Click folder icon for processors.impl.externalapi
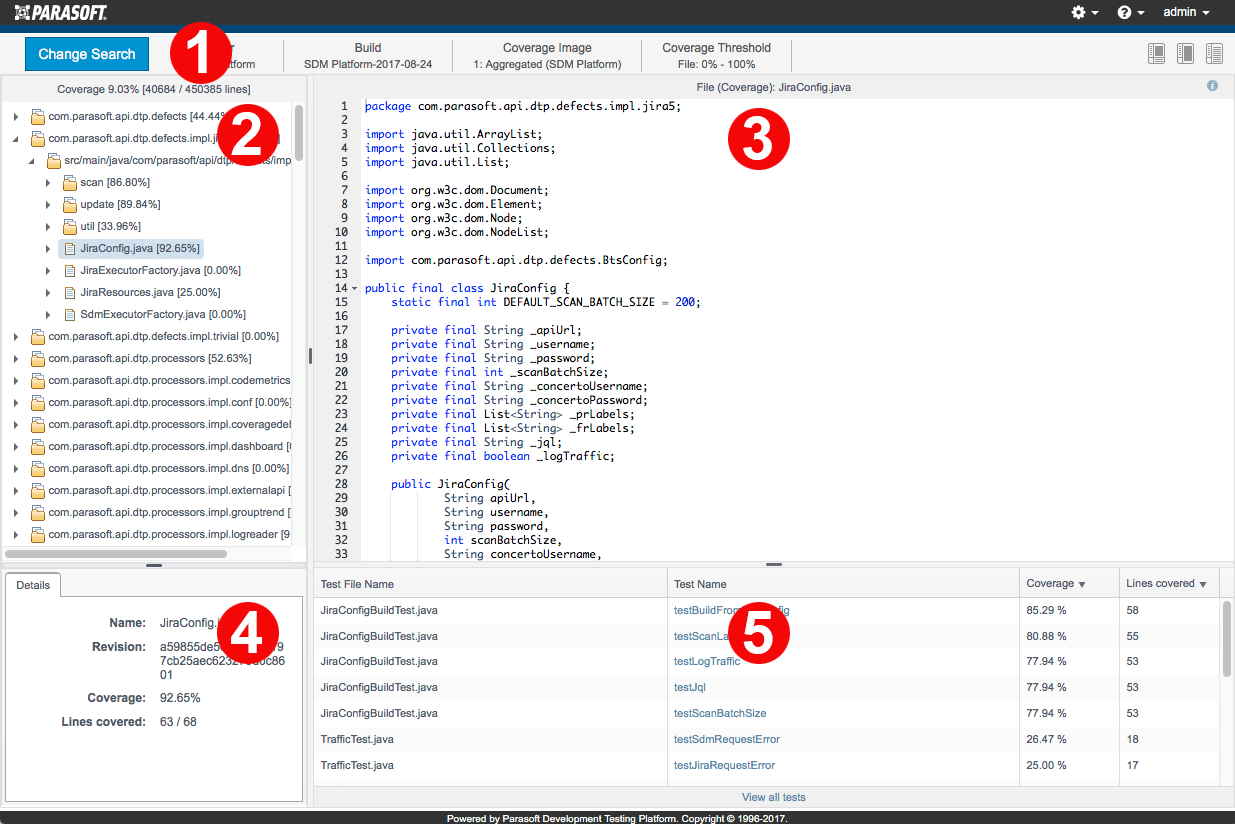This screenshot has width=1235, height=824. click(38, 490)
